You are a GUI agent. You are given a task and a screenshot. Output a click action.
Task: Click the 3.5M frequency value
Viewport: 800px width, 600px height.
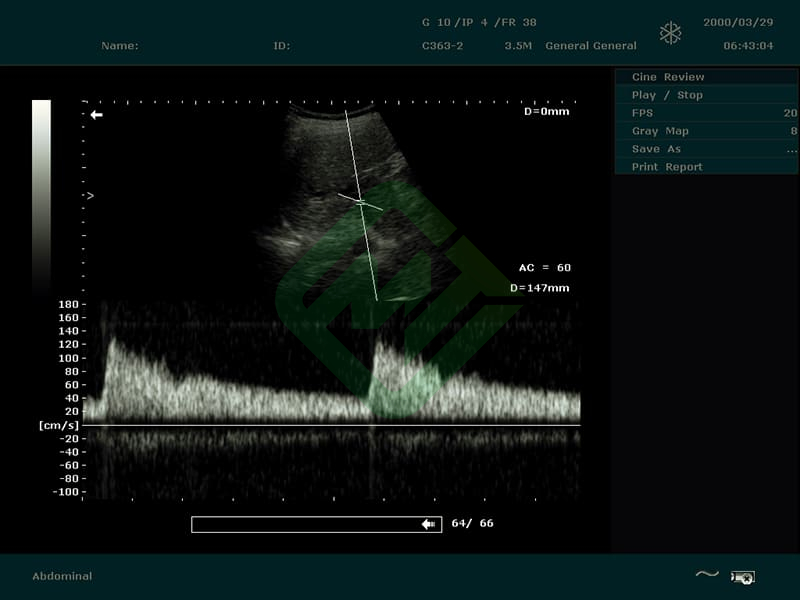click(518, 46)
